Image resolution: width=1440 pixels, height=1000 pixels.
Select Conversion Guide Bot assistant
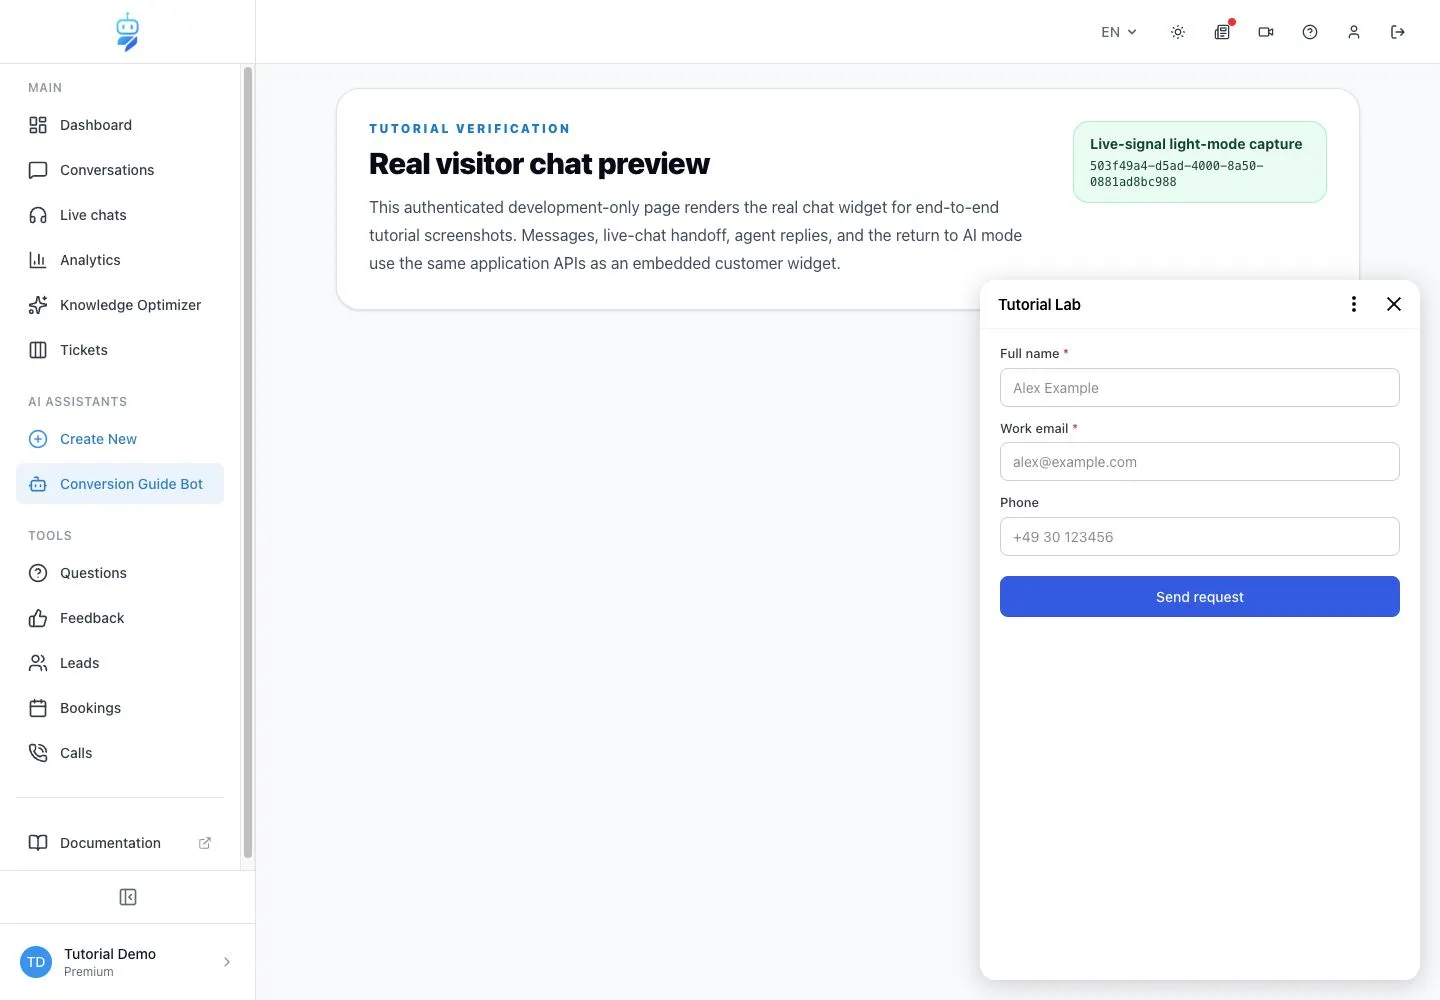(x=120, y=484)
